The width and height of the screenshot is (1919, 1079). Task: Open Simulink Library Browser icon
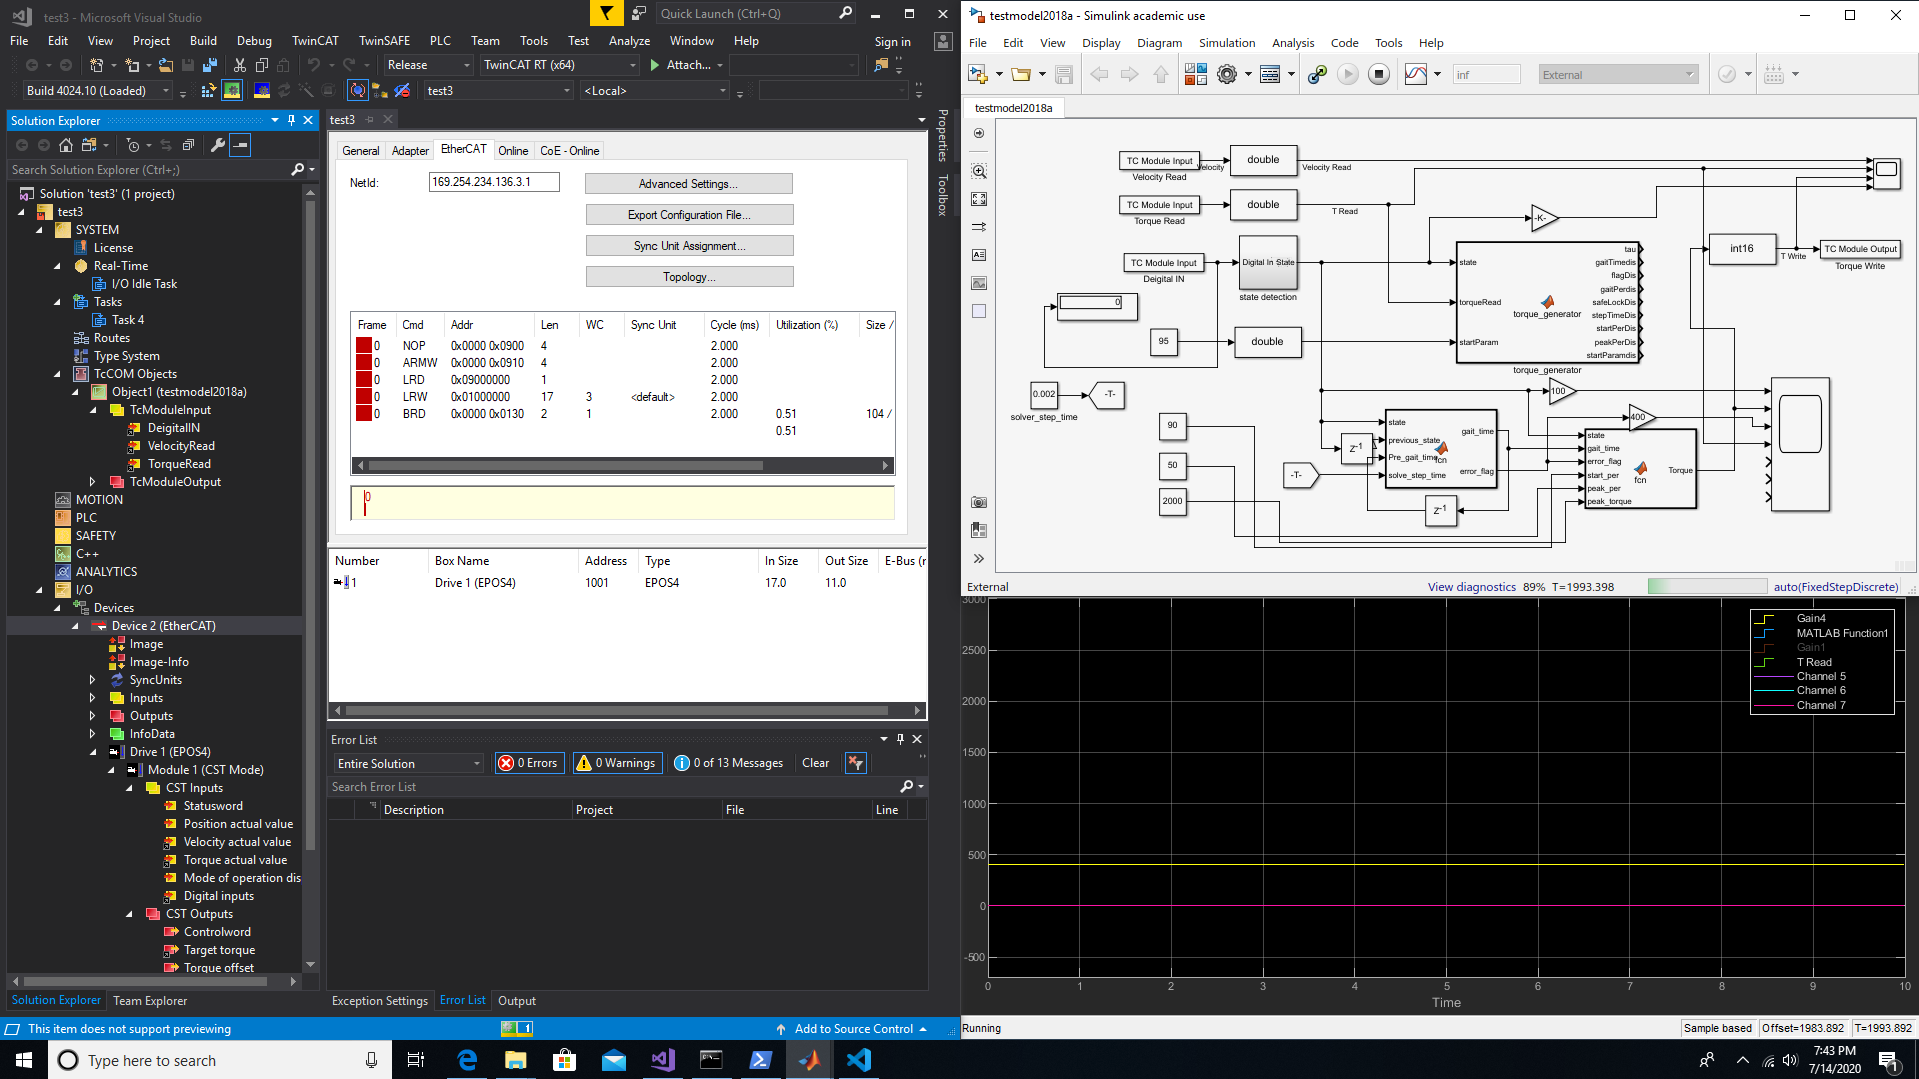(1195, 74)
